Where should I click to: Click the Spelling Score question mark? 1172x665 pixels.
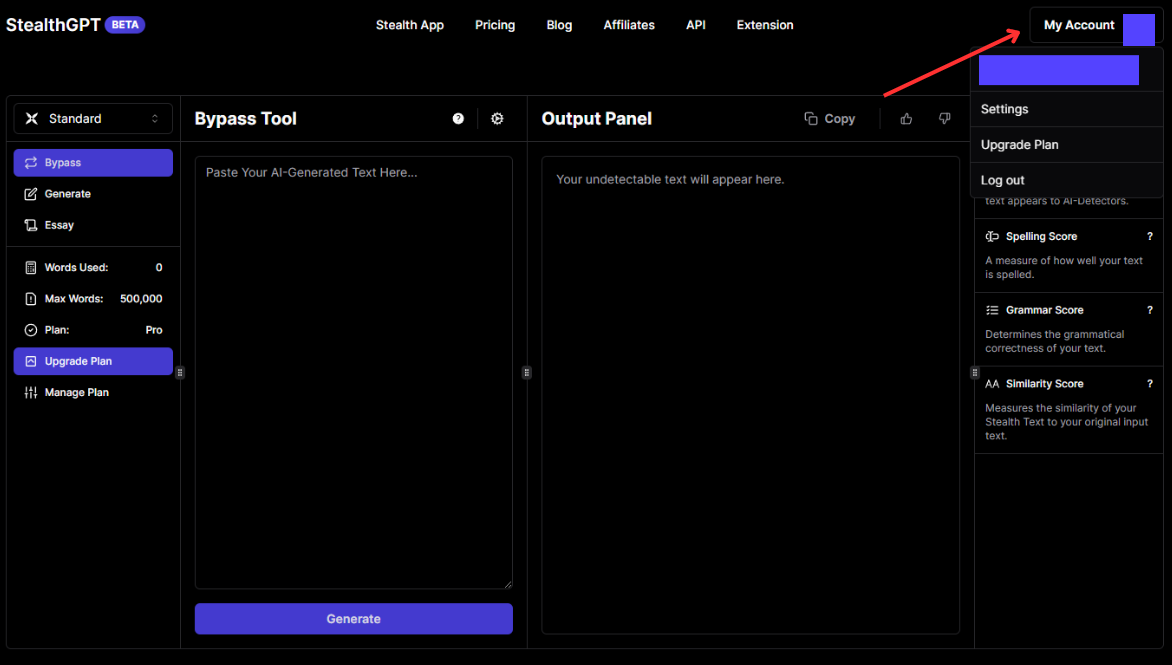(1150, 236)
